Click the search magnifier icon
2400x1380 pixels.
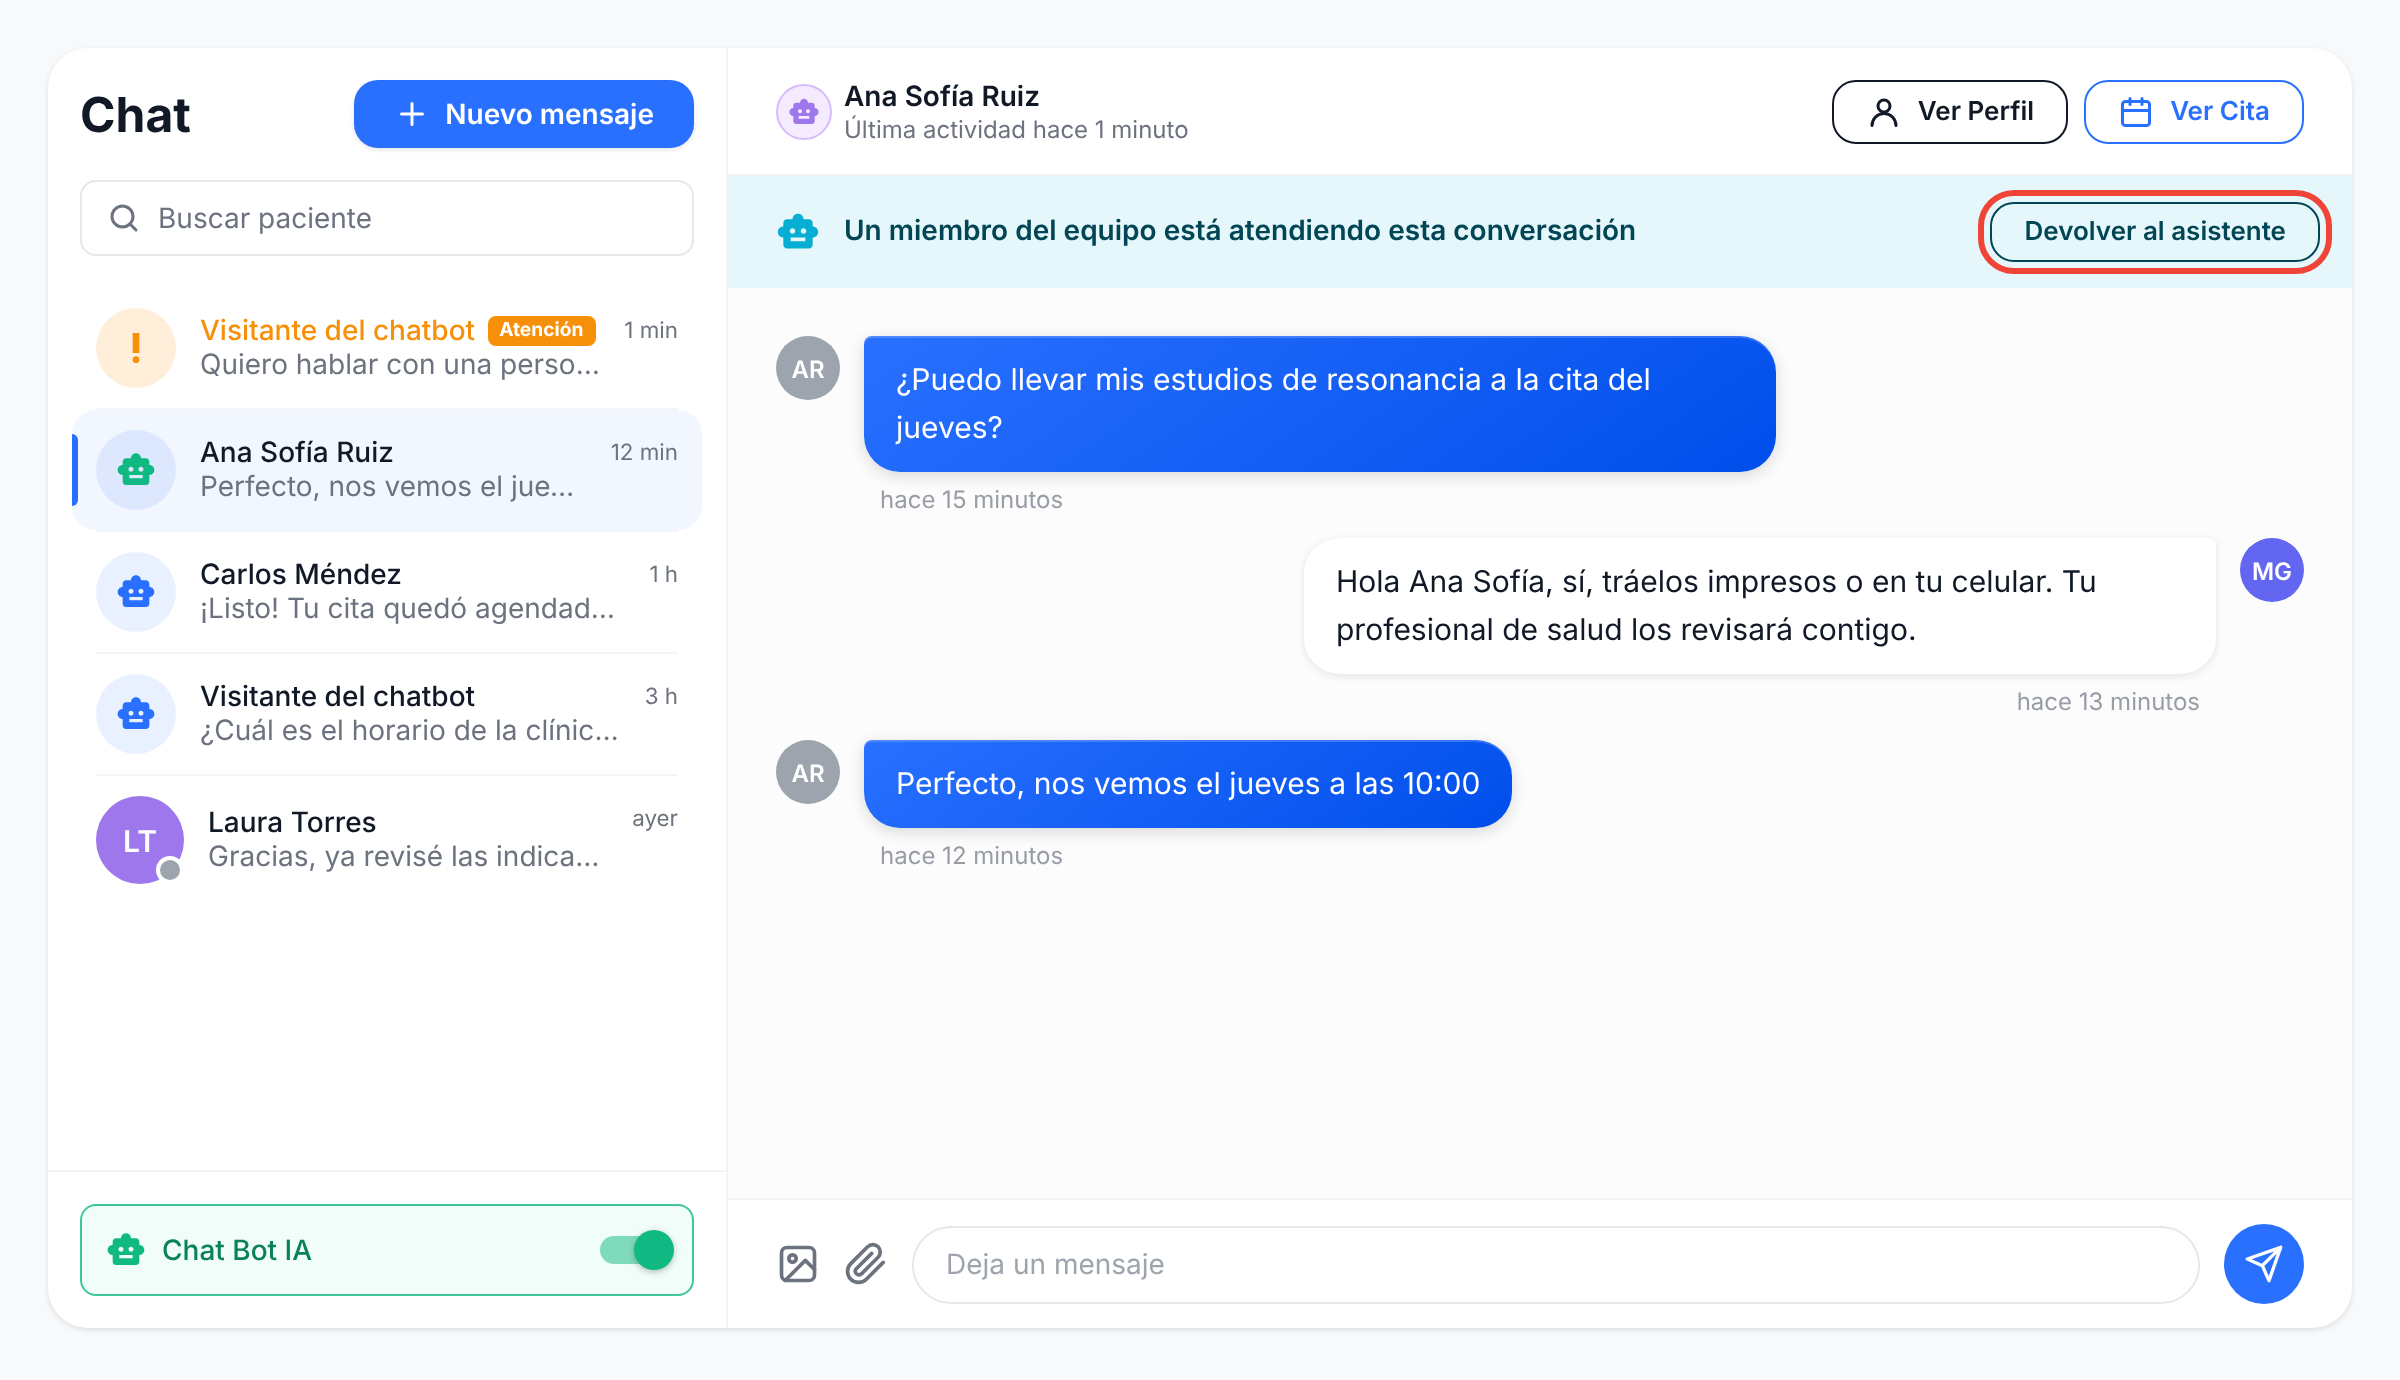coord(124,218)
